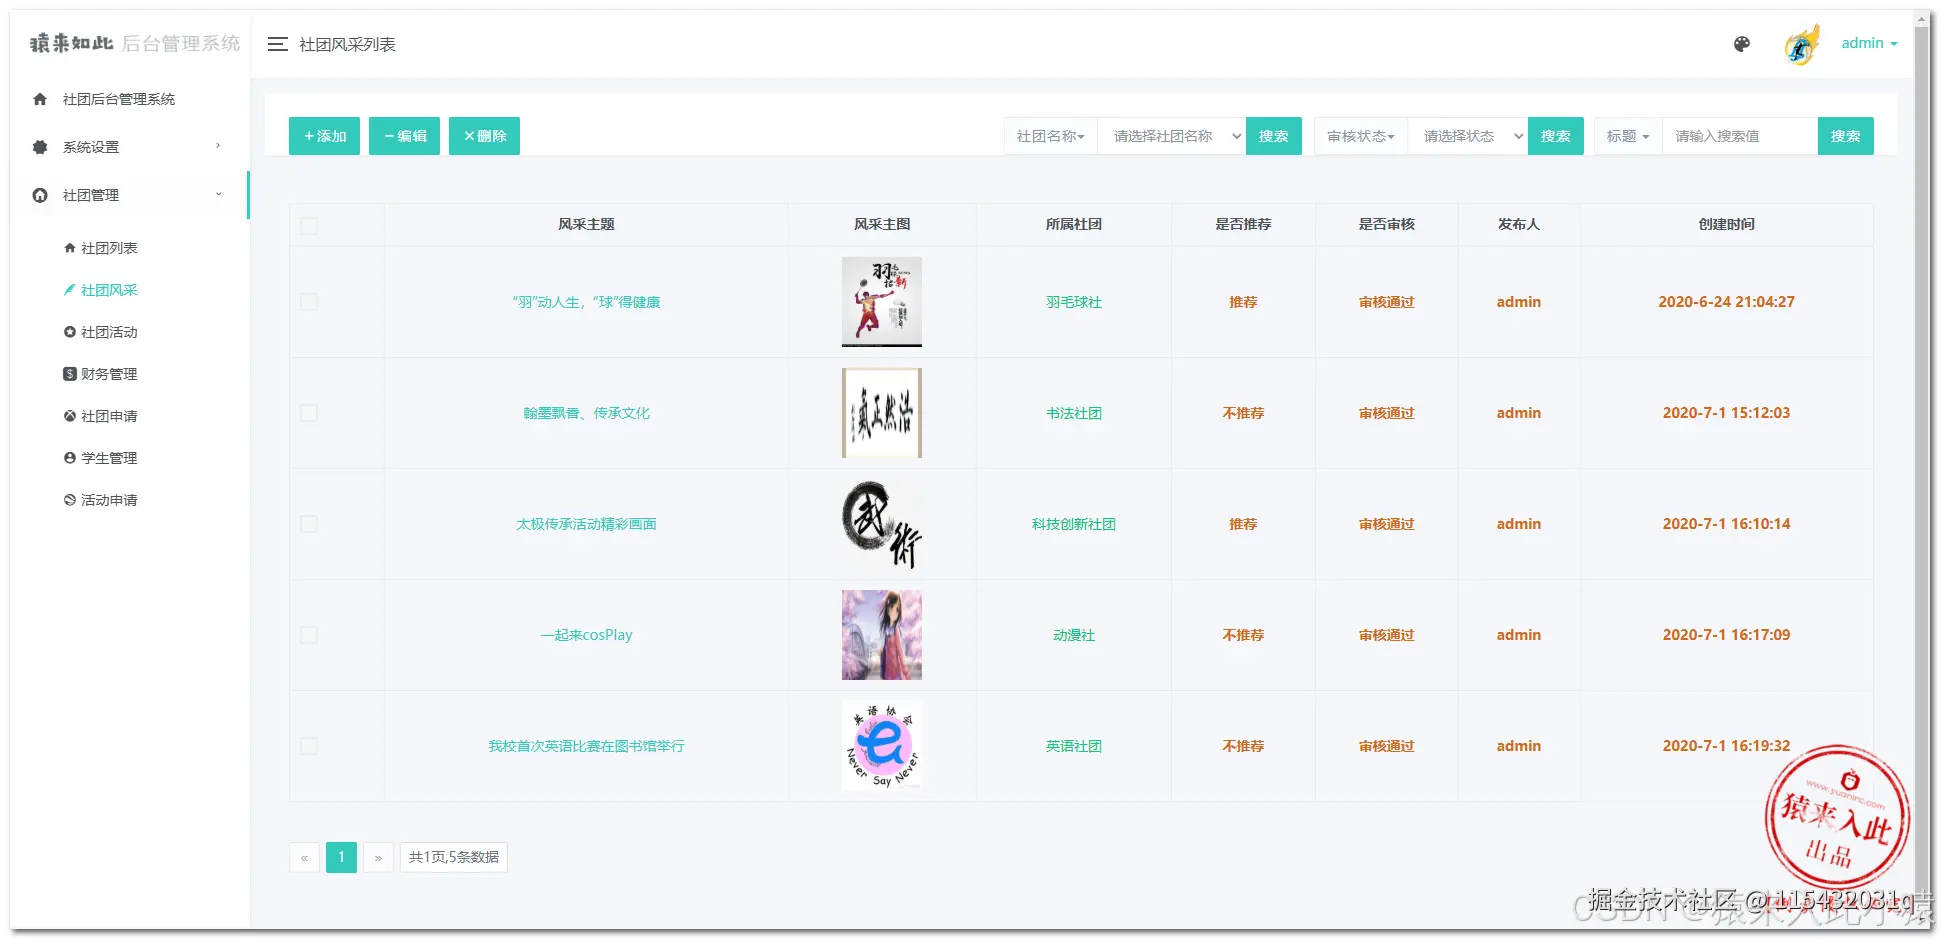Open the 请选择社团名称 dropdown

tap(1170, 136)
